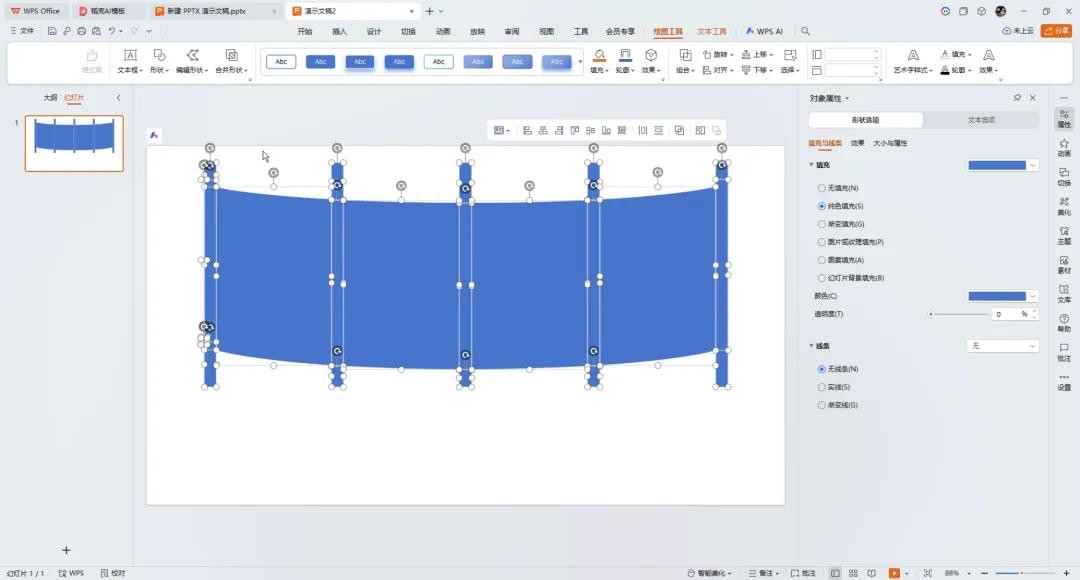
Task: Add a new slide with plus button
Action: point(66,550)
